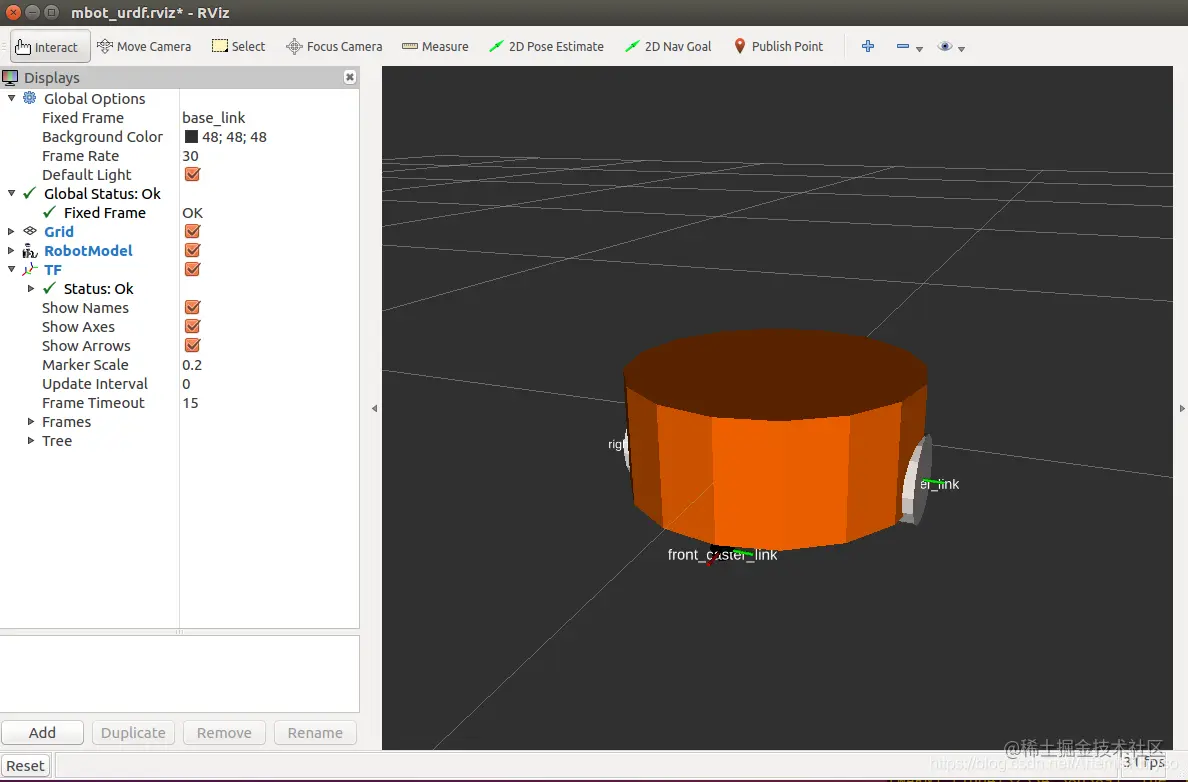The height and width of the screenshot is (782, 1188).
Task: Collapse the Global Status section
Action: click(11, 193)
